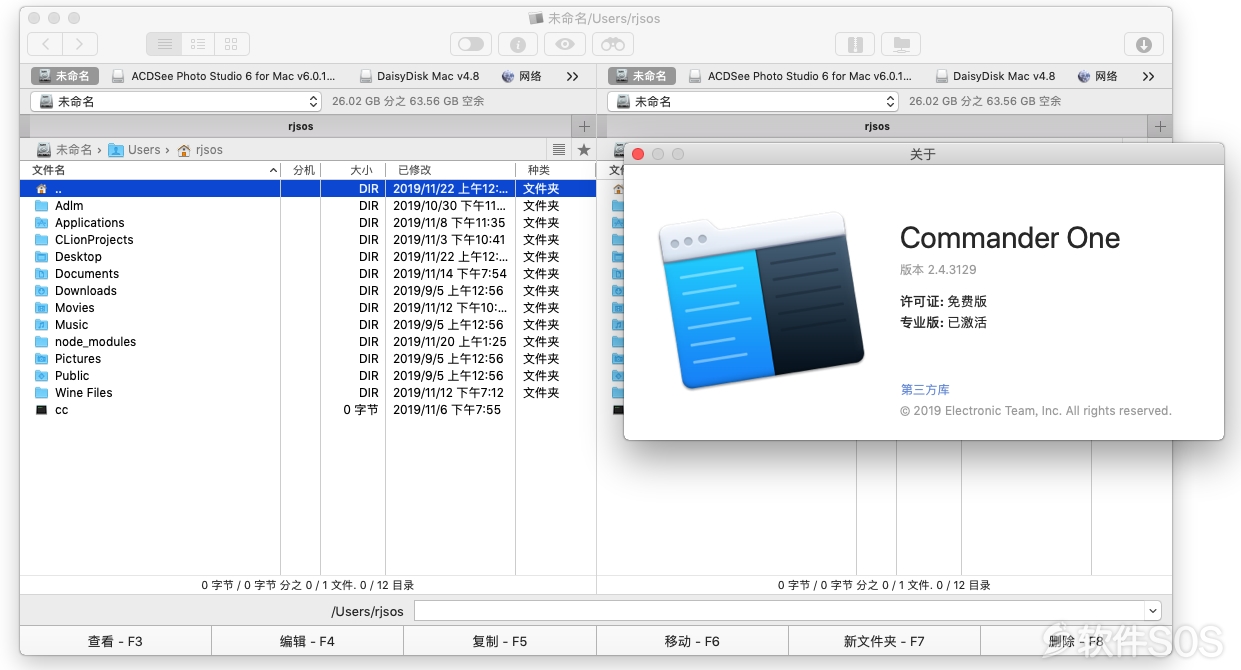The height and width of the screenshot is (670, 1241).
Task: Select the Downloads folder
Action: [x=308, y=291]
